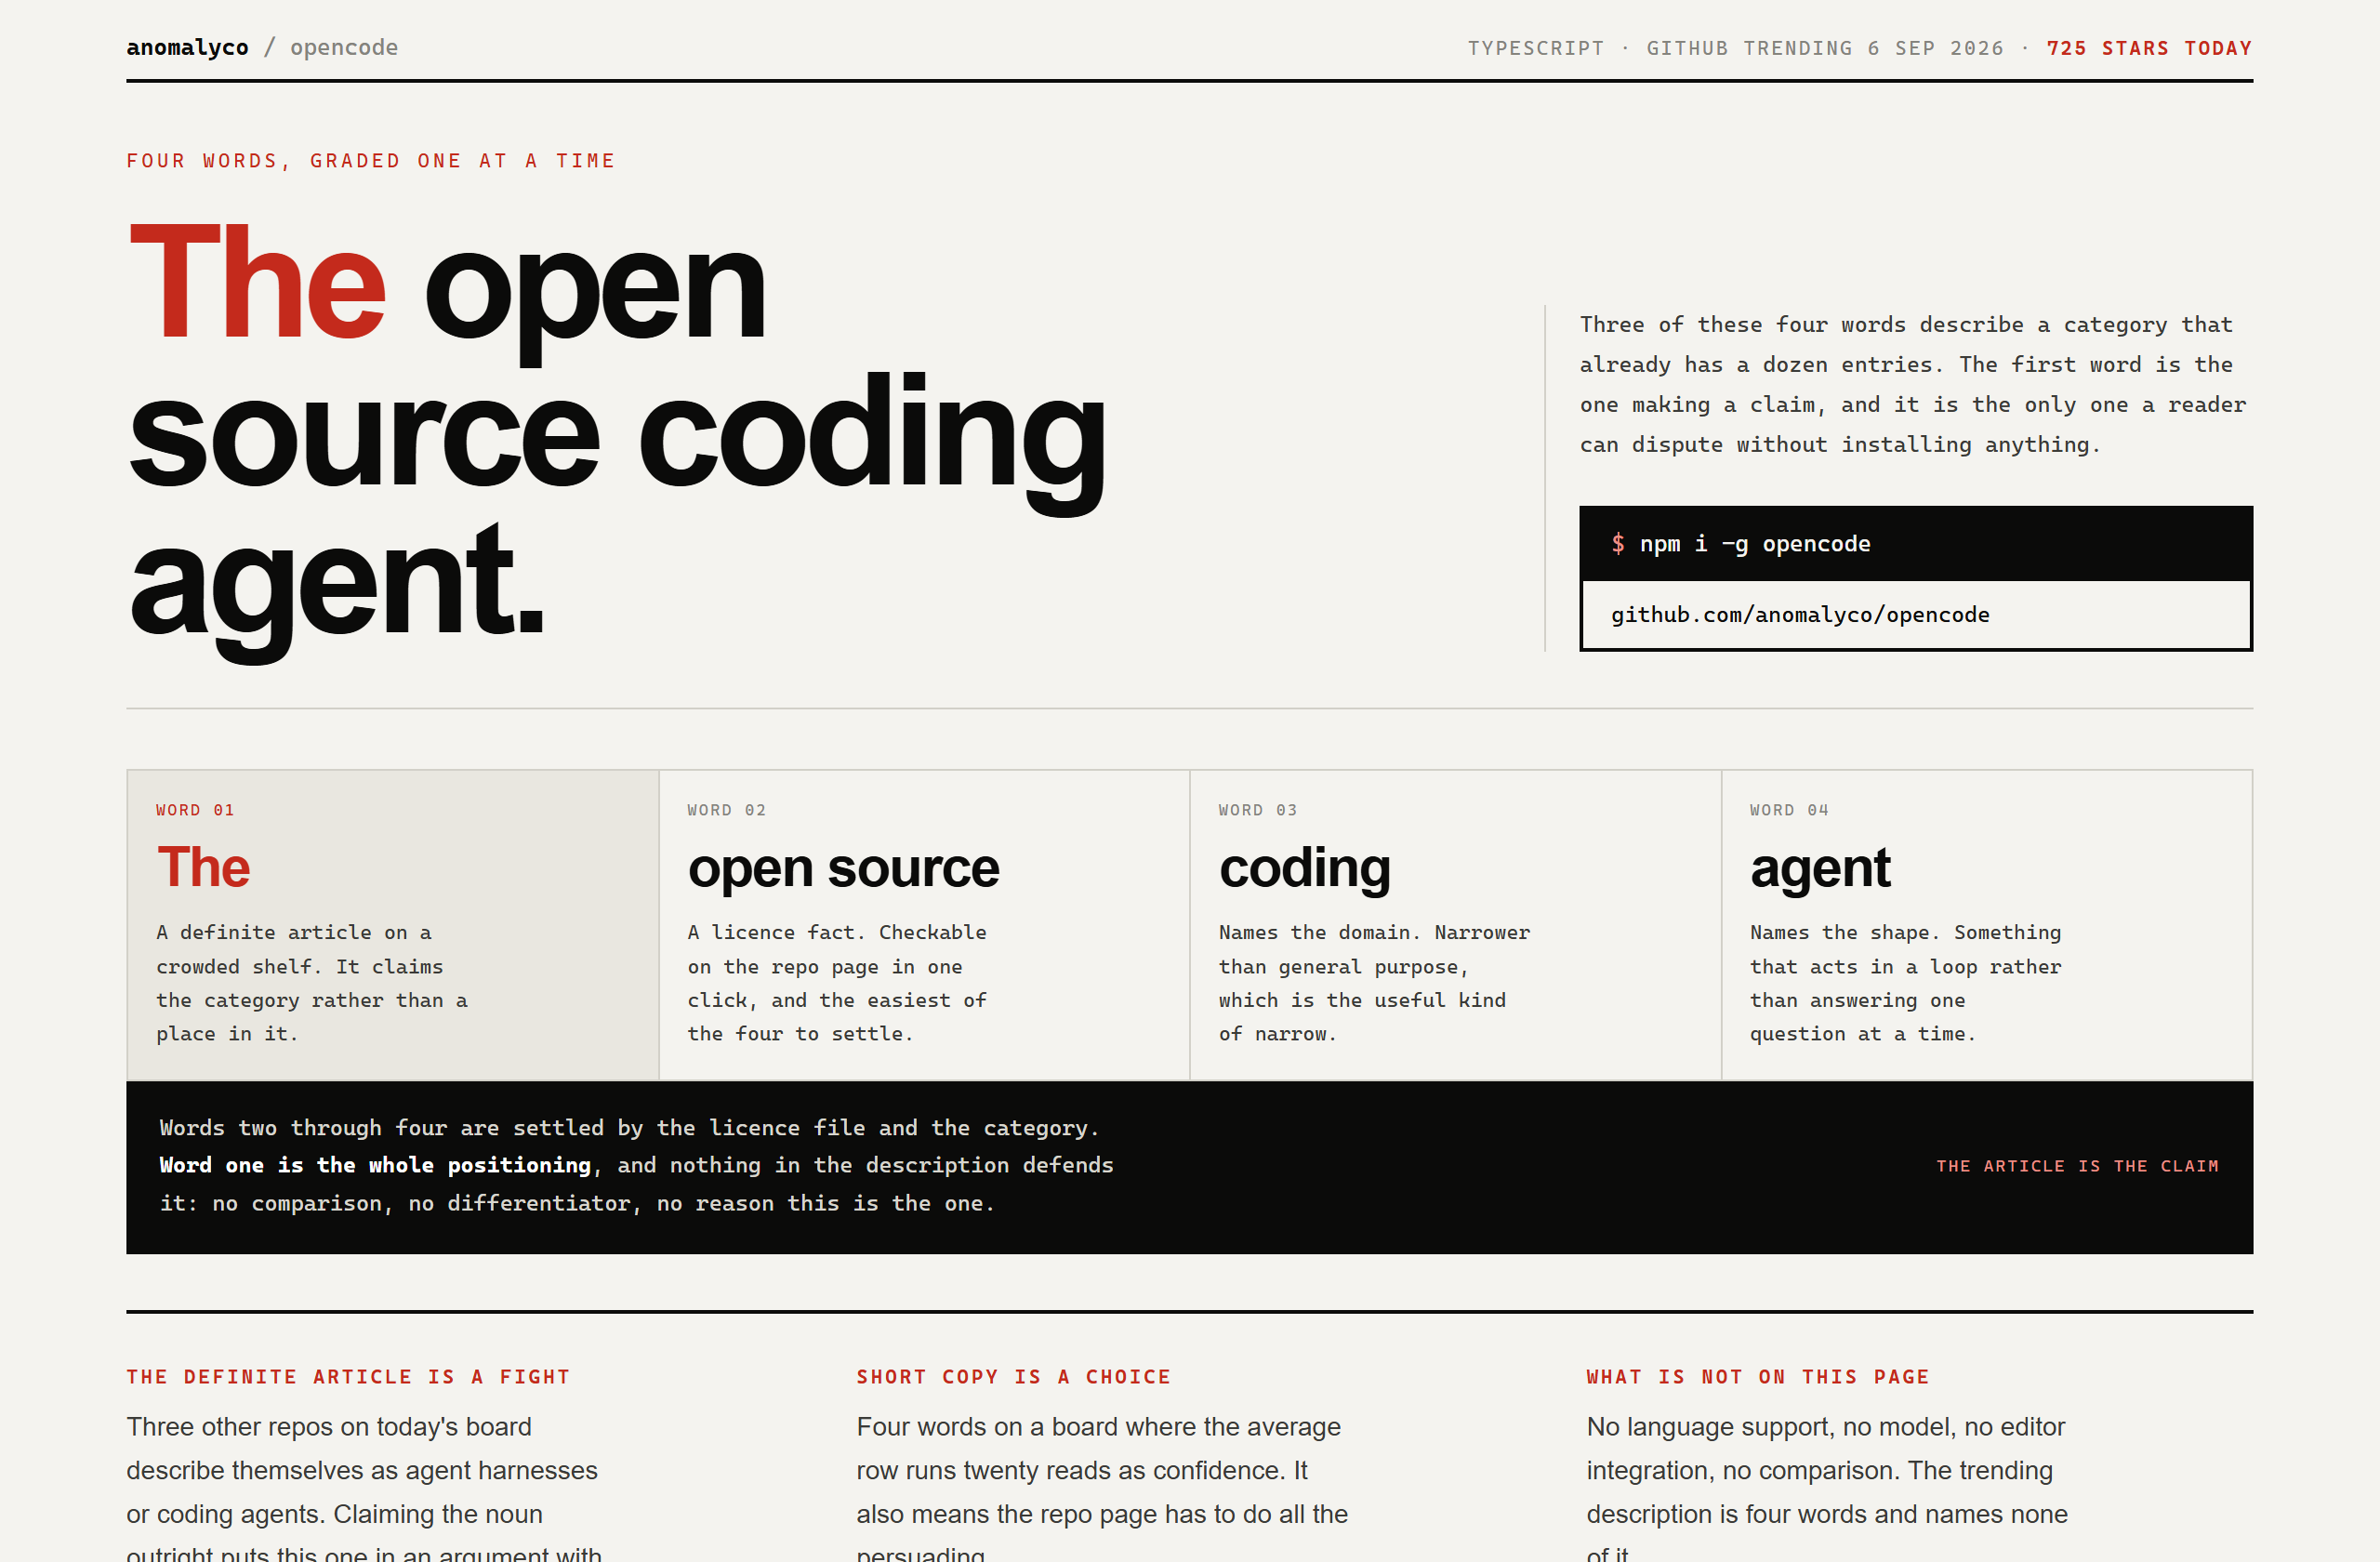This screenshot has height=1562, width=2380.
Task: Click paragraph 'Four words on a board'
Action: coord(1102,1485)
